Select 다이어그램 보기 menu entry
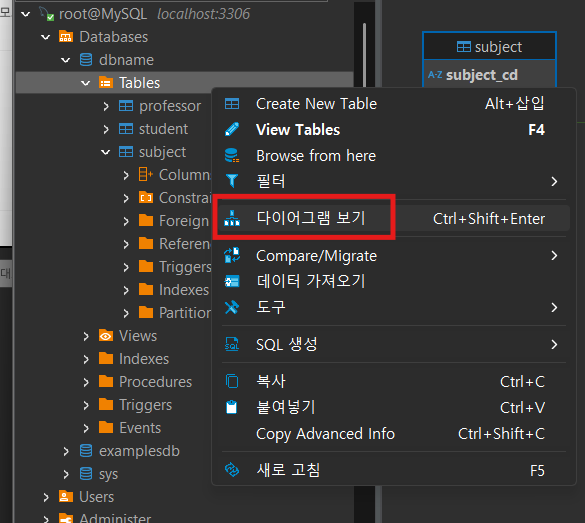585x523 pixels. 394,219
